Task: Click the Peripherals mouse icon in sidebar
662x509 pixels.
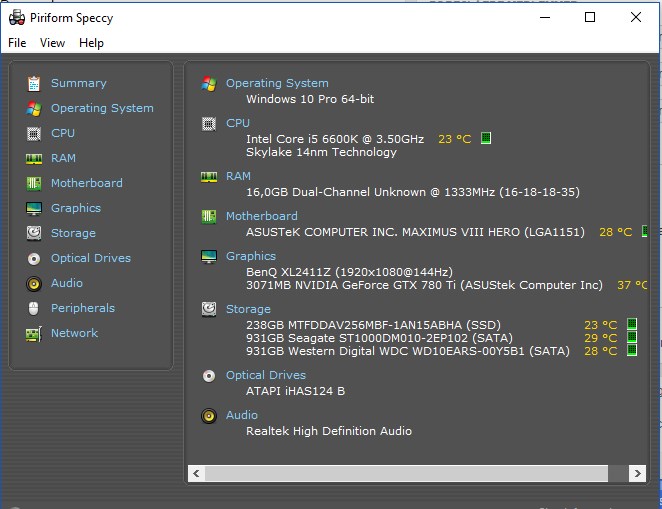Action: tap(34, 309)
